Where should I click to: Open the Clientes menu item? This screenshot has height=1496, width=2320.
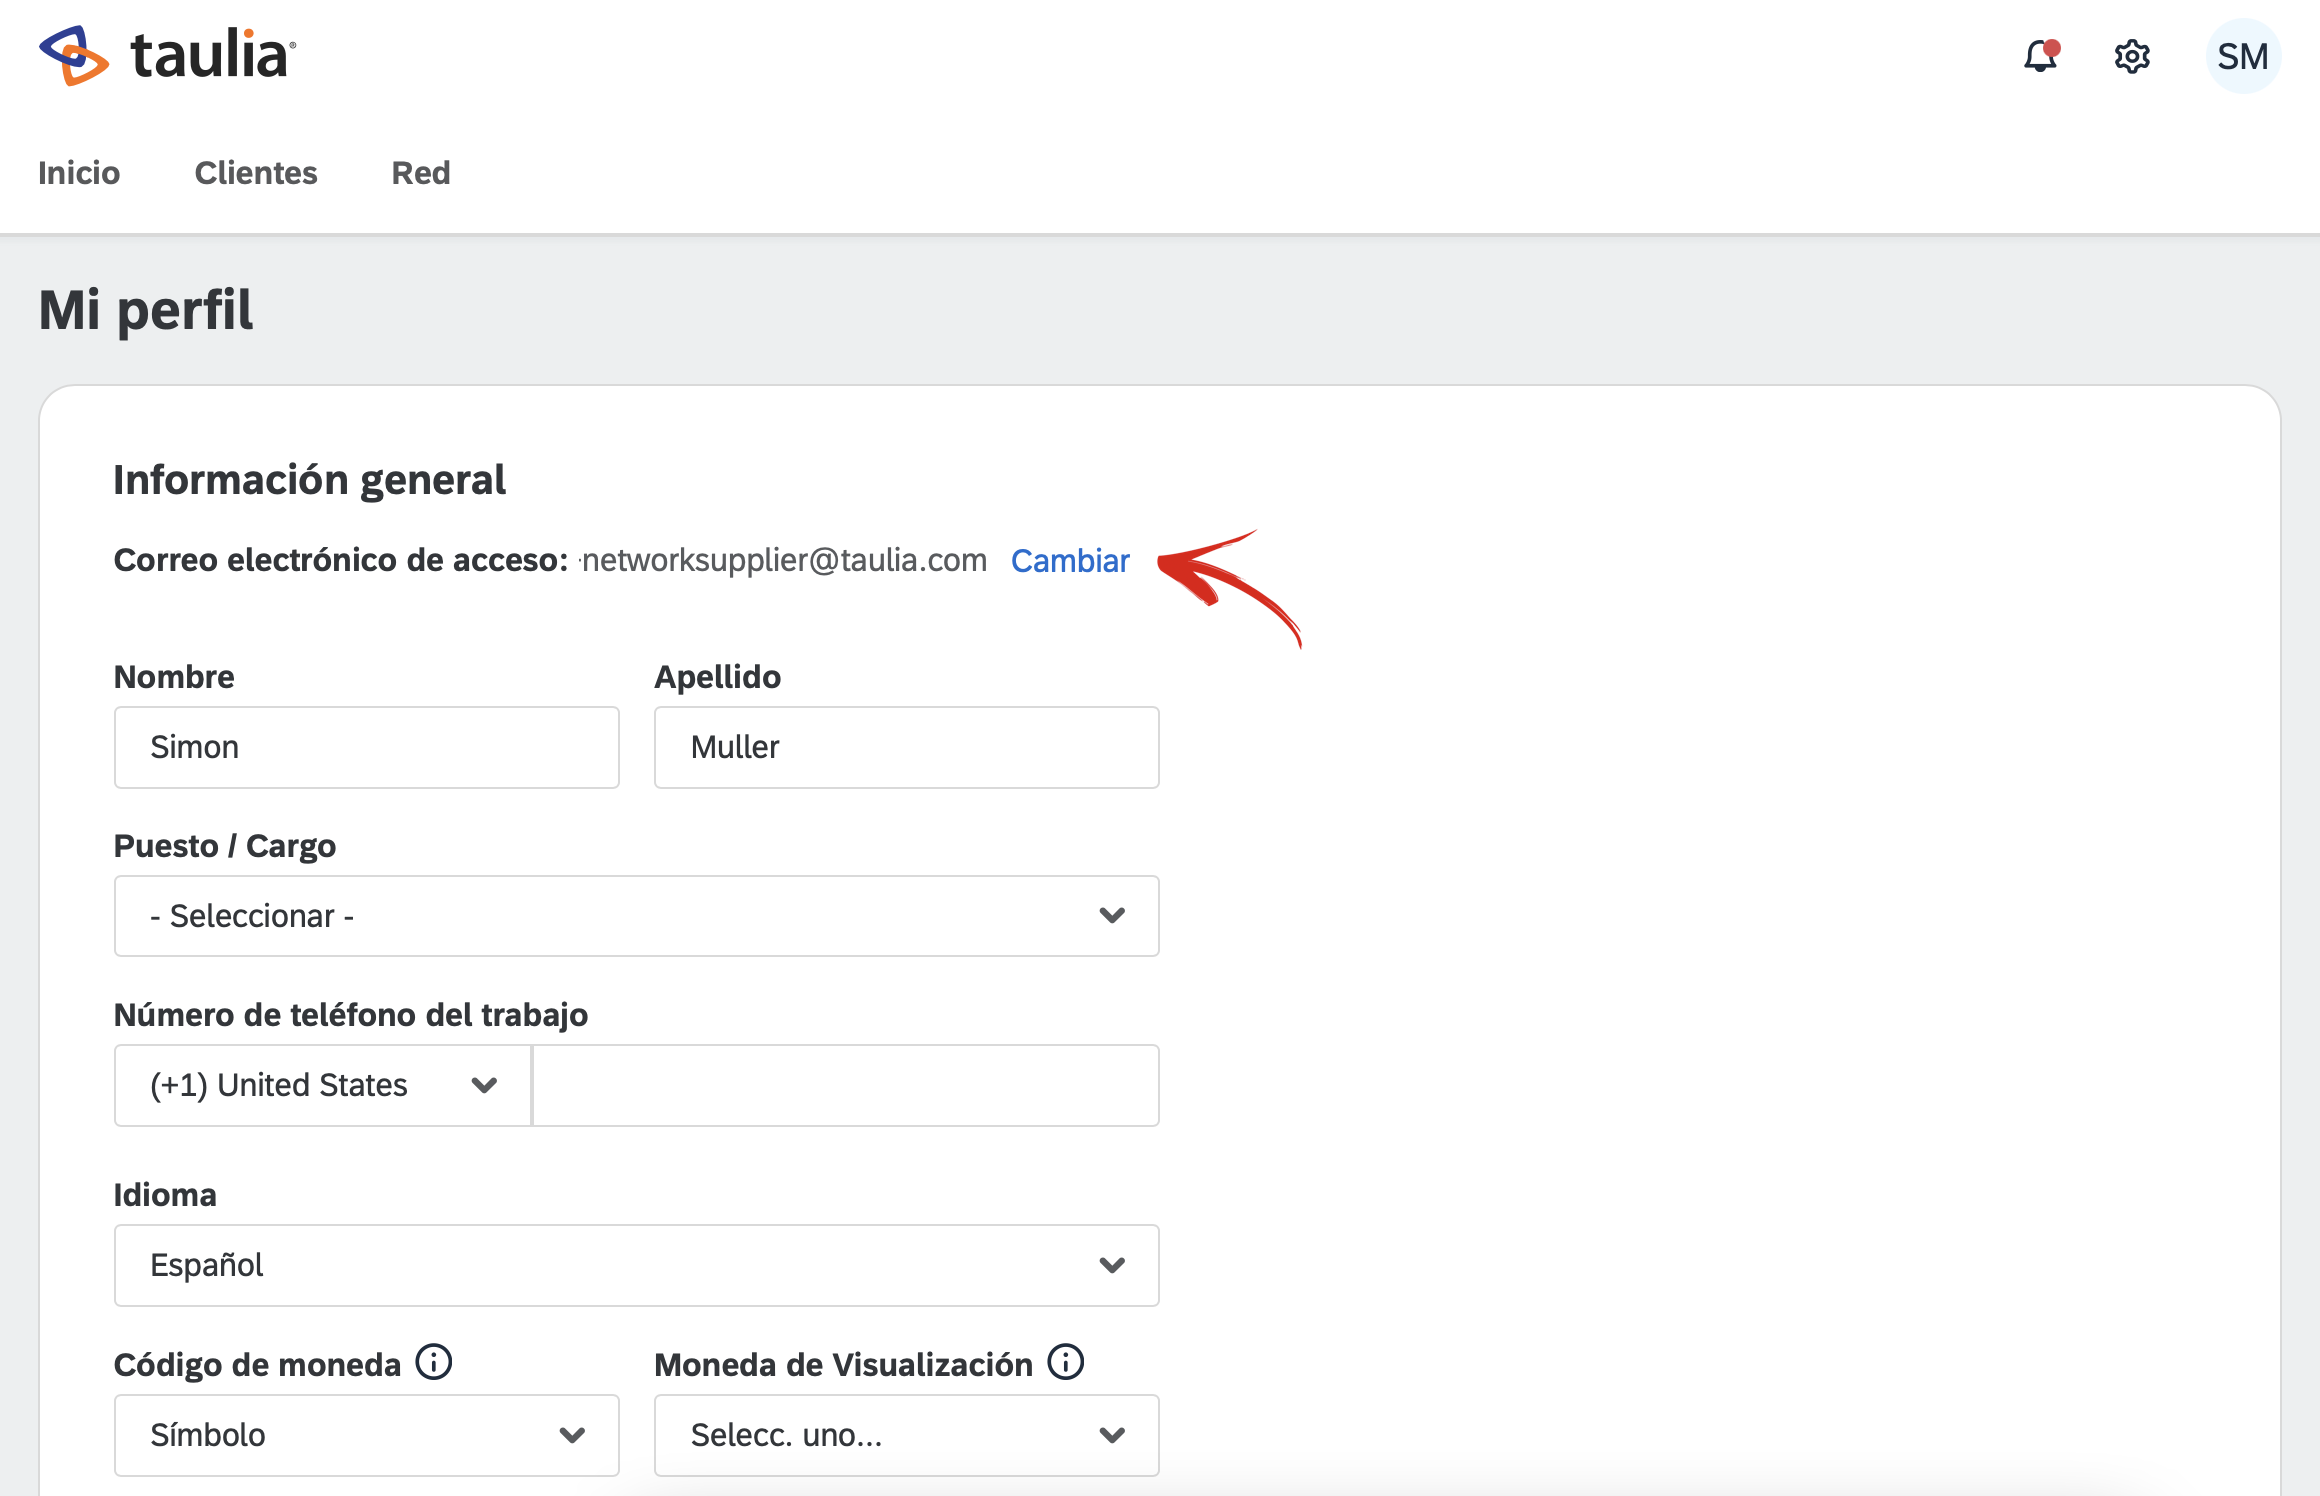[x=256, y=173]
